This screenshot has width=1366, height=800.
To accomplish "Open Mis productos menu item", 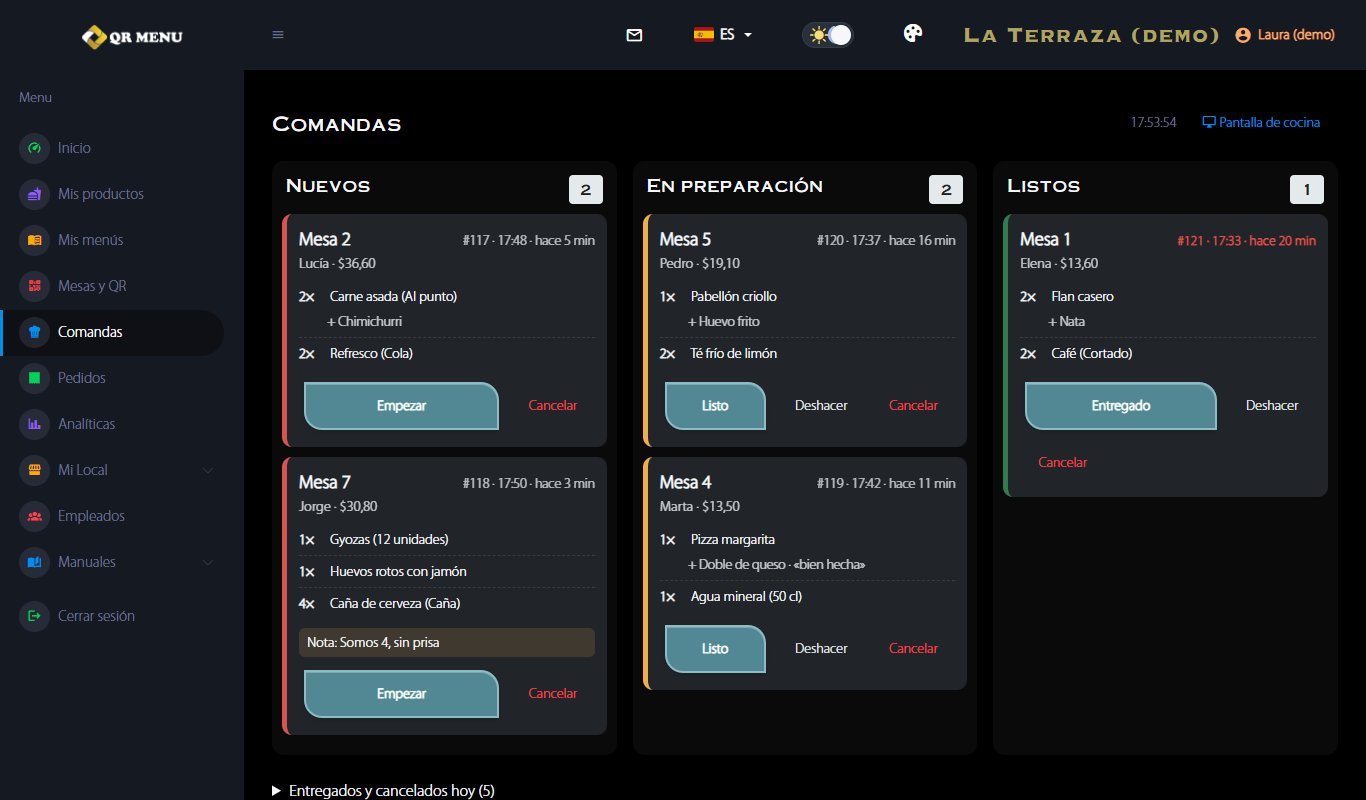I will point(101,194).
